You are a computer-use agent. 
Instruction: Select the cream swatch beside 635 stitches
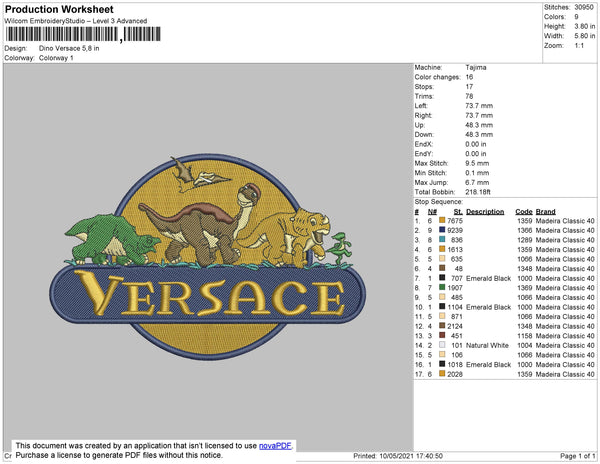coord(442,259)
